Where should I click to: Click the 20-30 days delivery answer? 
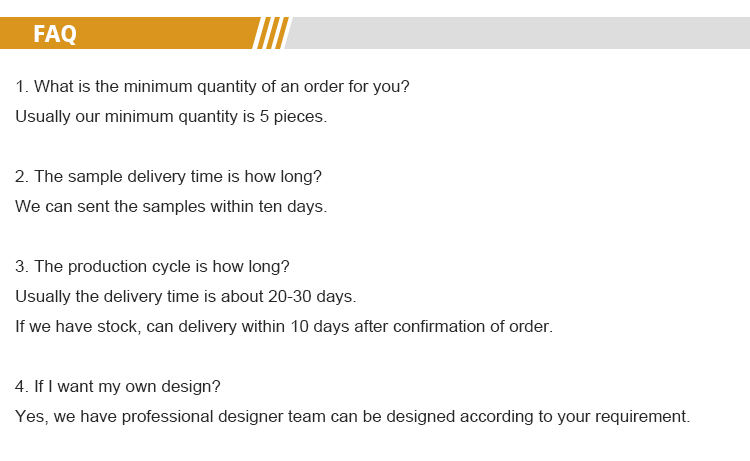pos(185,297)
